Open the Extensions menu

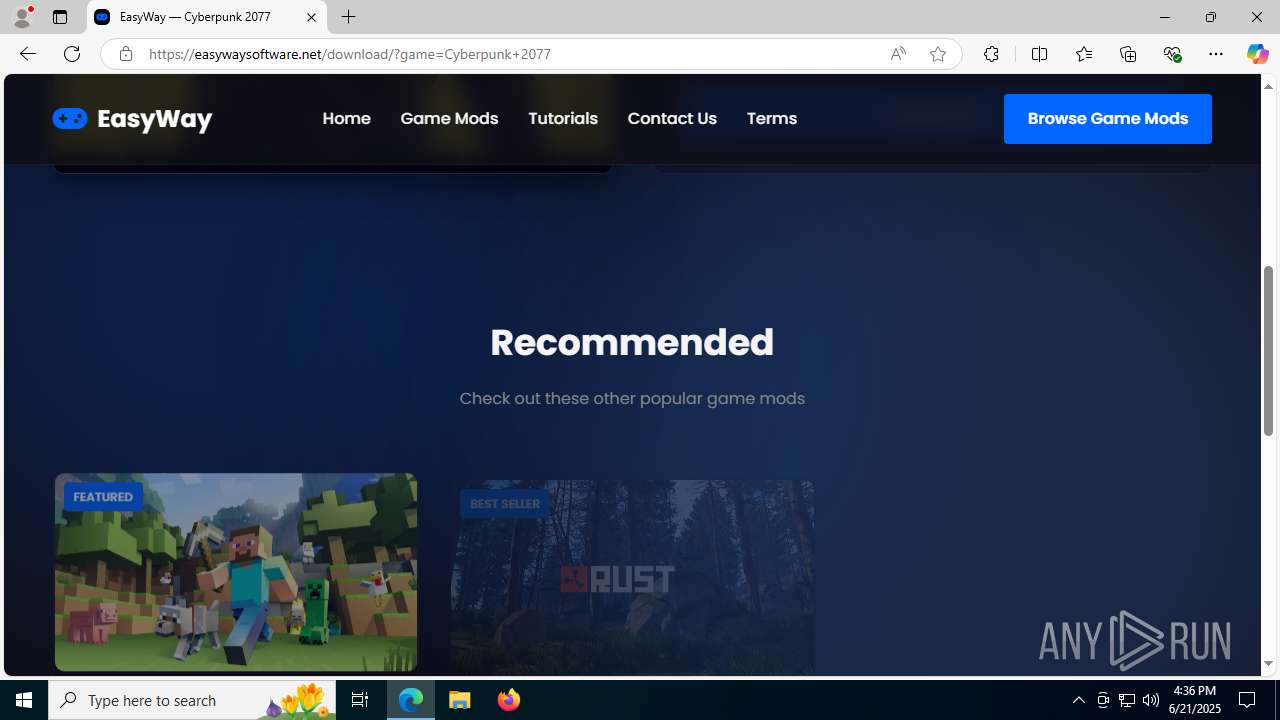coord(991,54)
